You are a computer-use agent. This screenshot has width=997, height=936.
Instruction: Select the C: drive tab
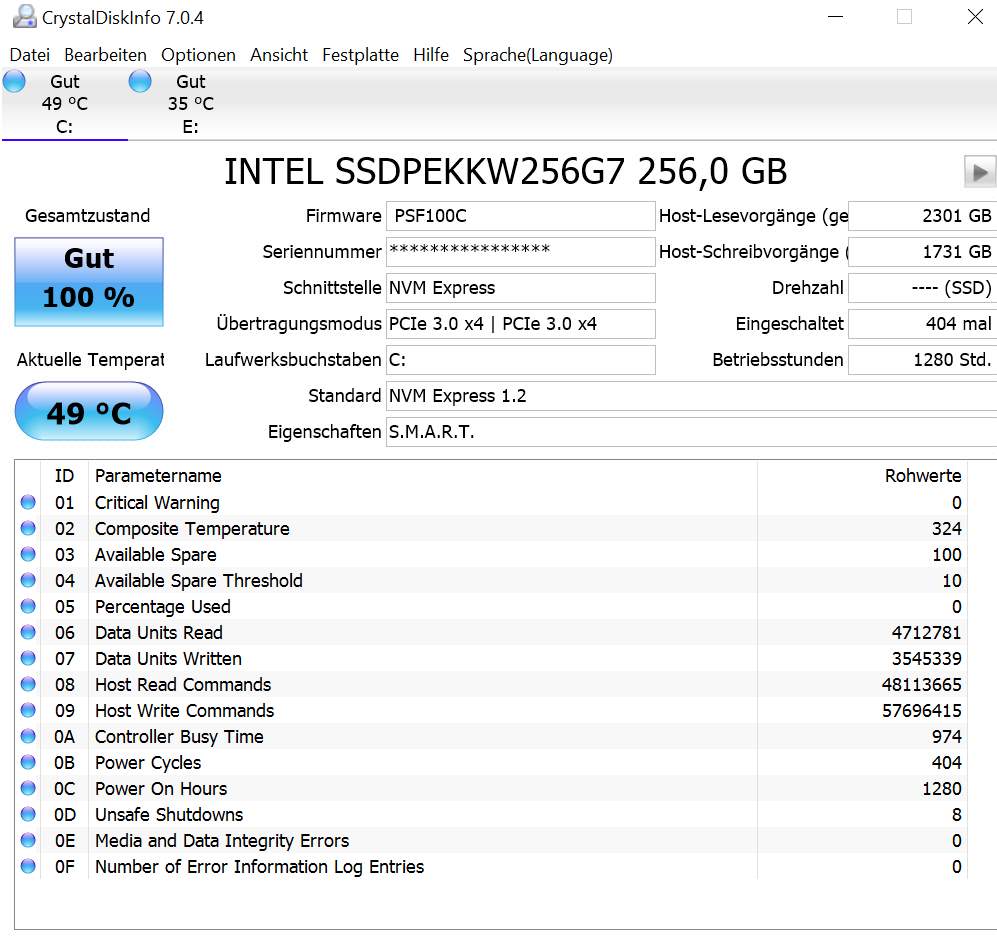click(x=65, y=104)
